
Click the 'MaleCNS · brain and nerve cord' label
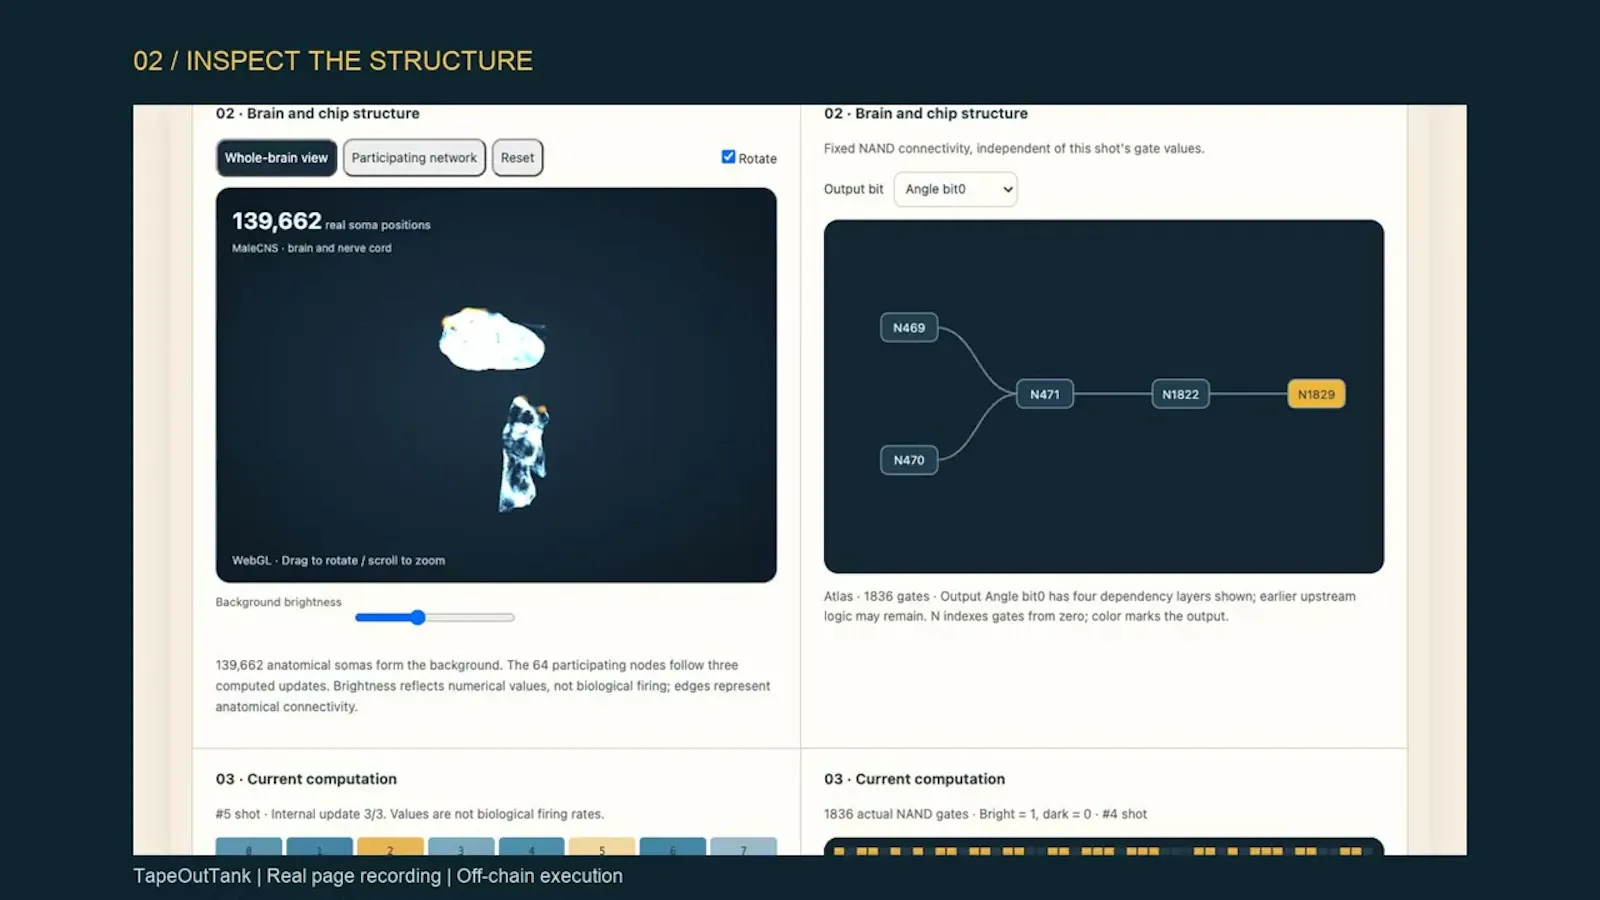pos(312,248)
